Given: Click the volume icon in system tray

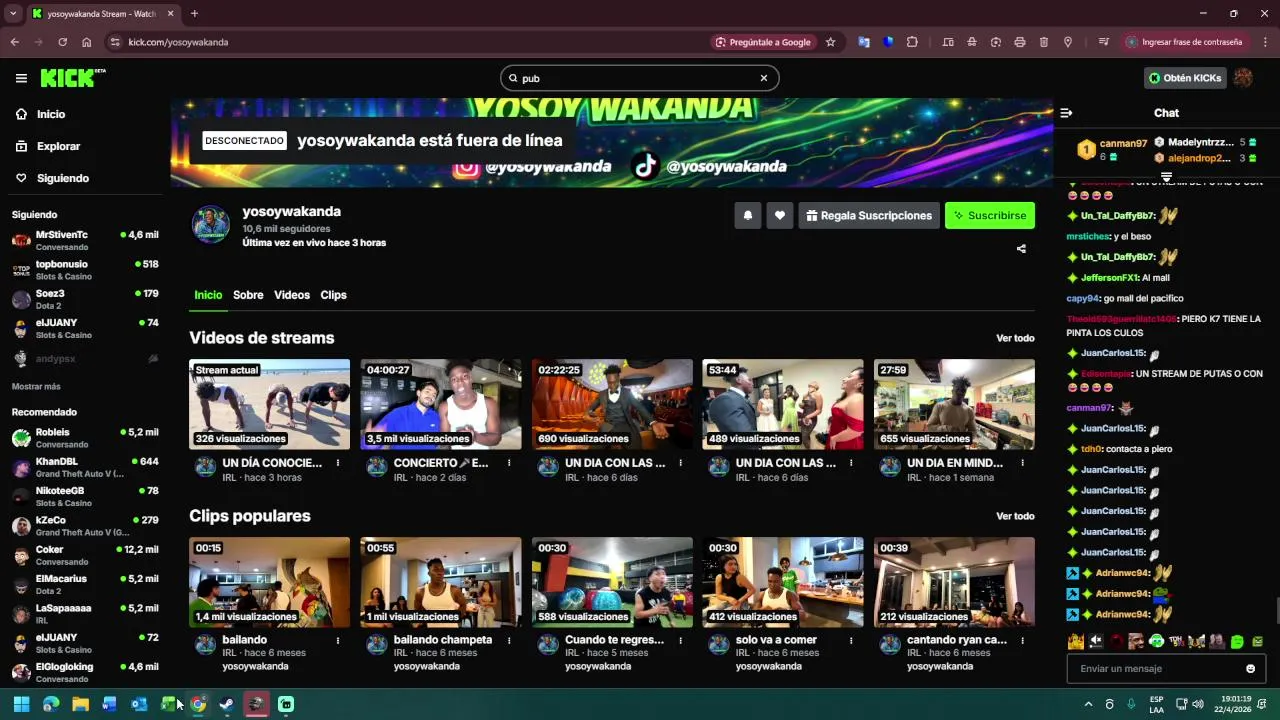Looking at the screenshot, I should click(x=1198, y=704).
